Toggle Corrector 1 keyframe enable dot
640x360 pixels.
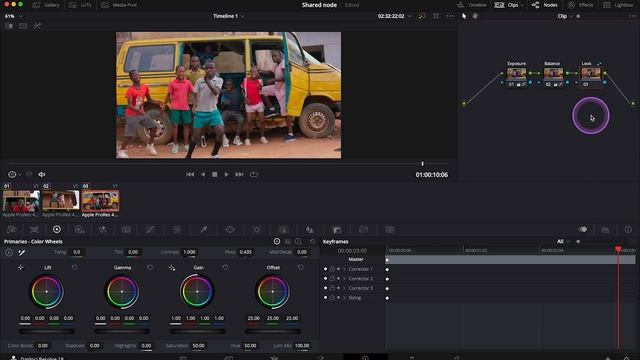point(325,269)
